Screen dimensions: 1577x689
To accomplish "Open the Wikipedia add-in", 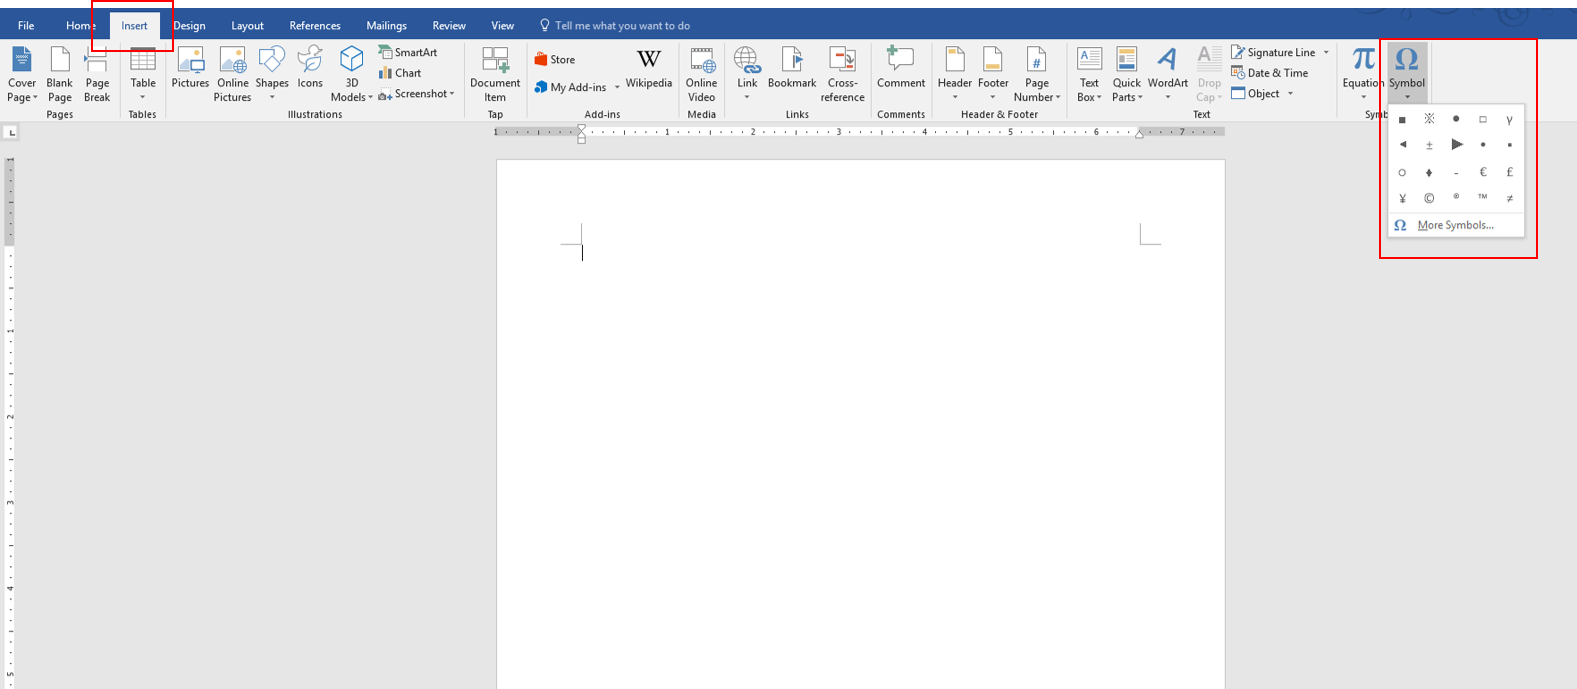I will [649, 68].
